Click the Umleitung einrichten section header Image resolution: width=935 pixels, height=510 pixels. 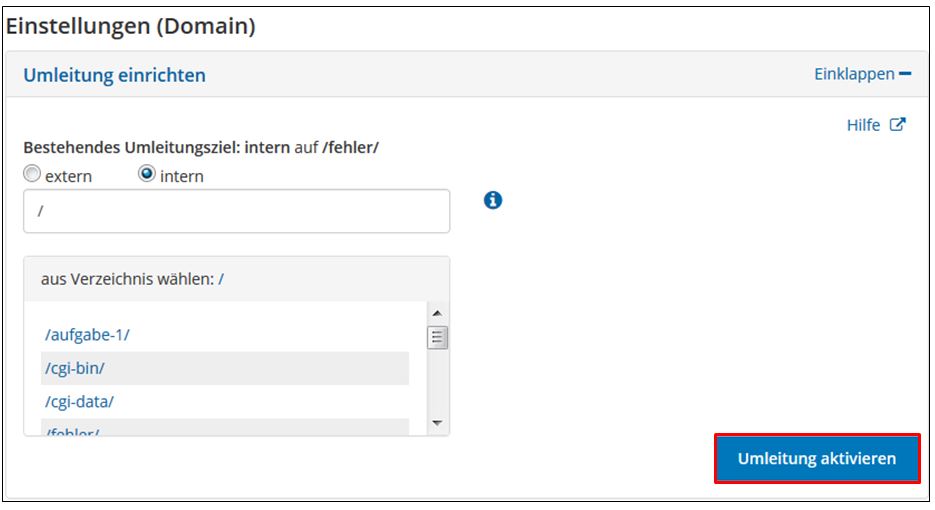point(114,75)
